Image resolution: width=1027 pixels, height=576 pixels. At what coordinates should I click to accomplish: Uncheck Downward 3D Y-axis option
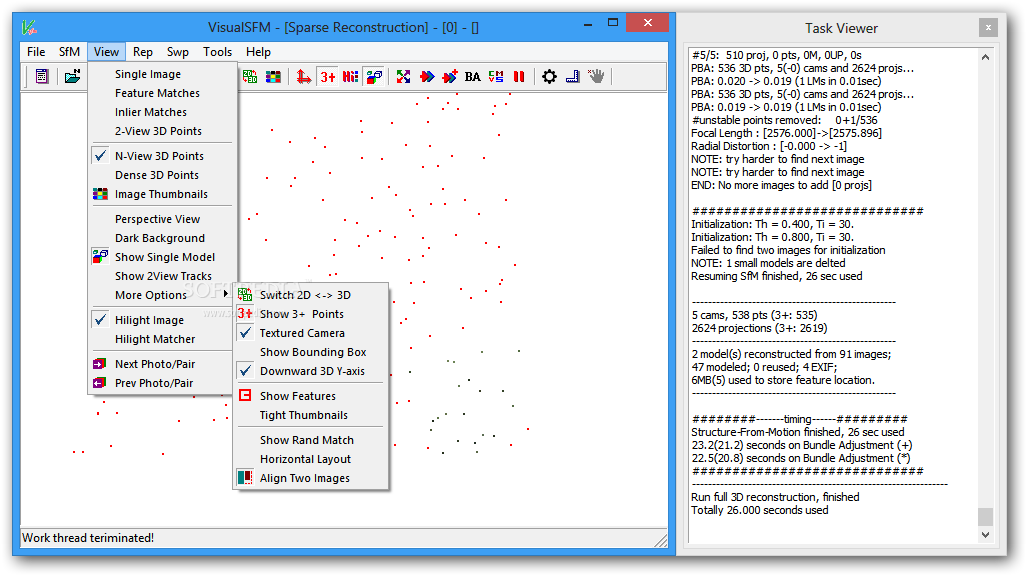pyautogui.click(x=311, y=371)
